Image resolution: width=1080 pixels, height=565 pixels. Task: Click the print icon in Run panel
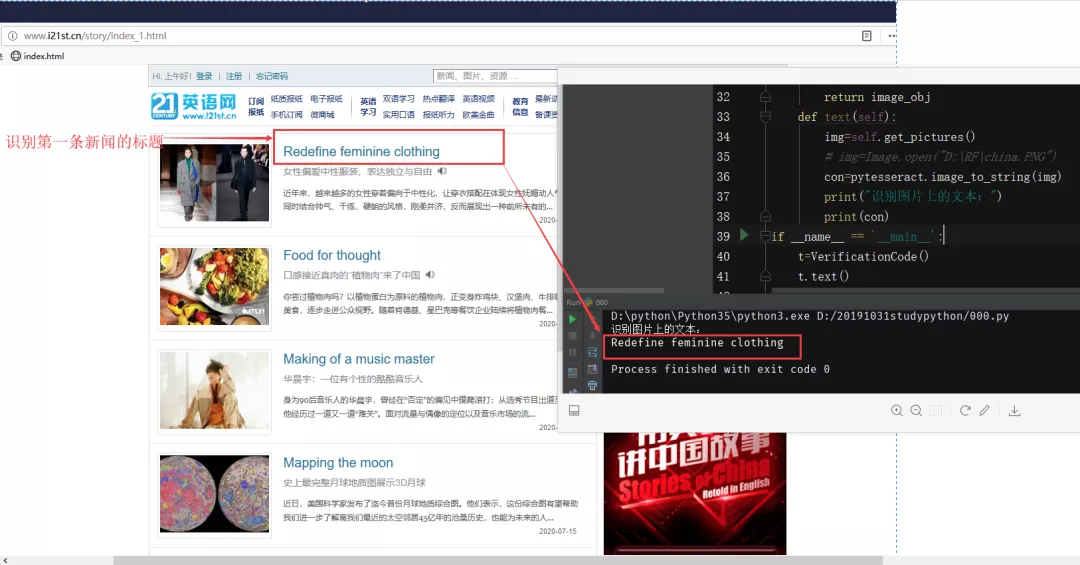(592, 385)
